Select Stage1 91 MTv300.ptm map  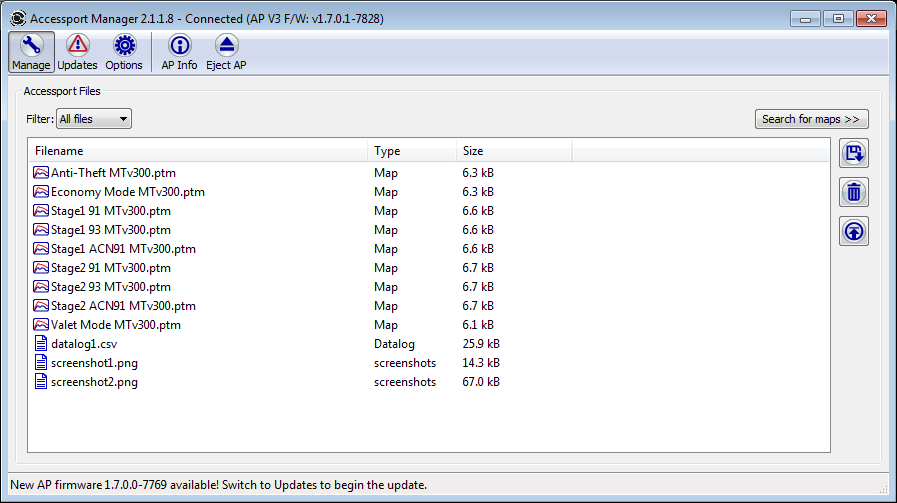pos(111,211)
